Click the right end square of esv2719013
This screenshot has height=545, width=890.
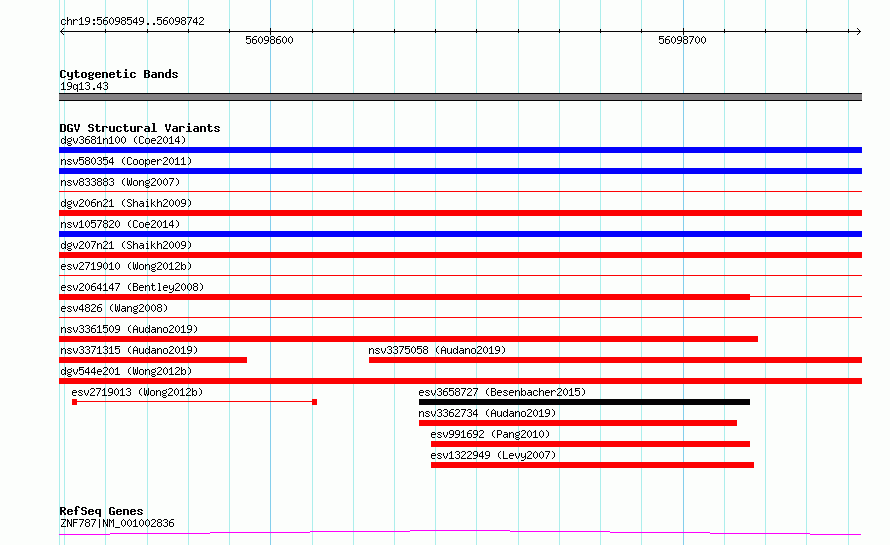click(314, 402)
